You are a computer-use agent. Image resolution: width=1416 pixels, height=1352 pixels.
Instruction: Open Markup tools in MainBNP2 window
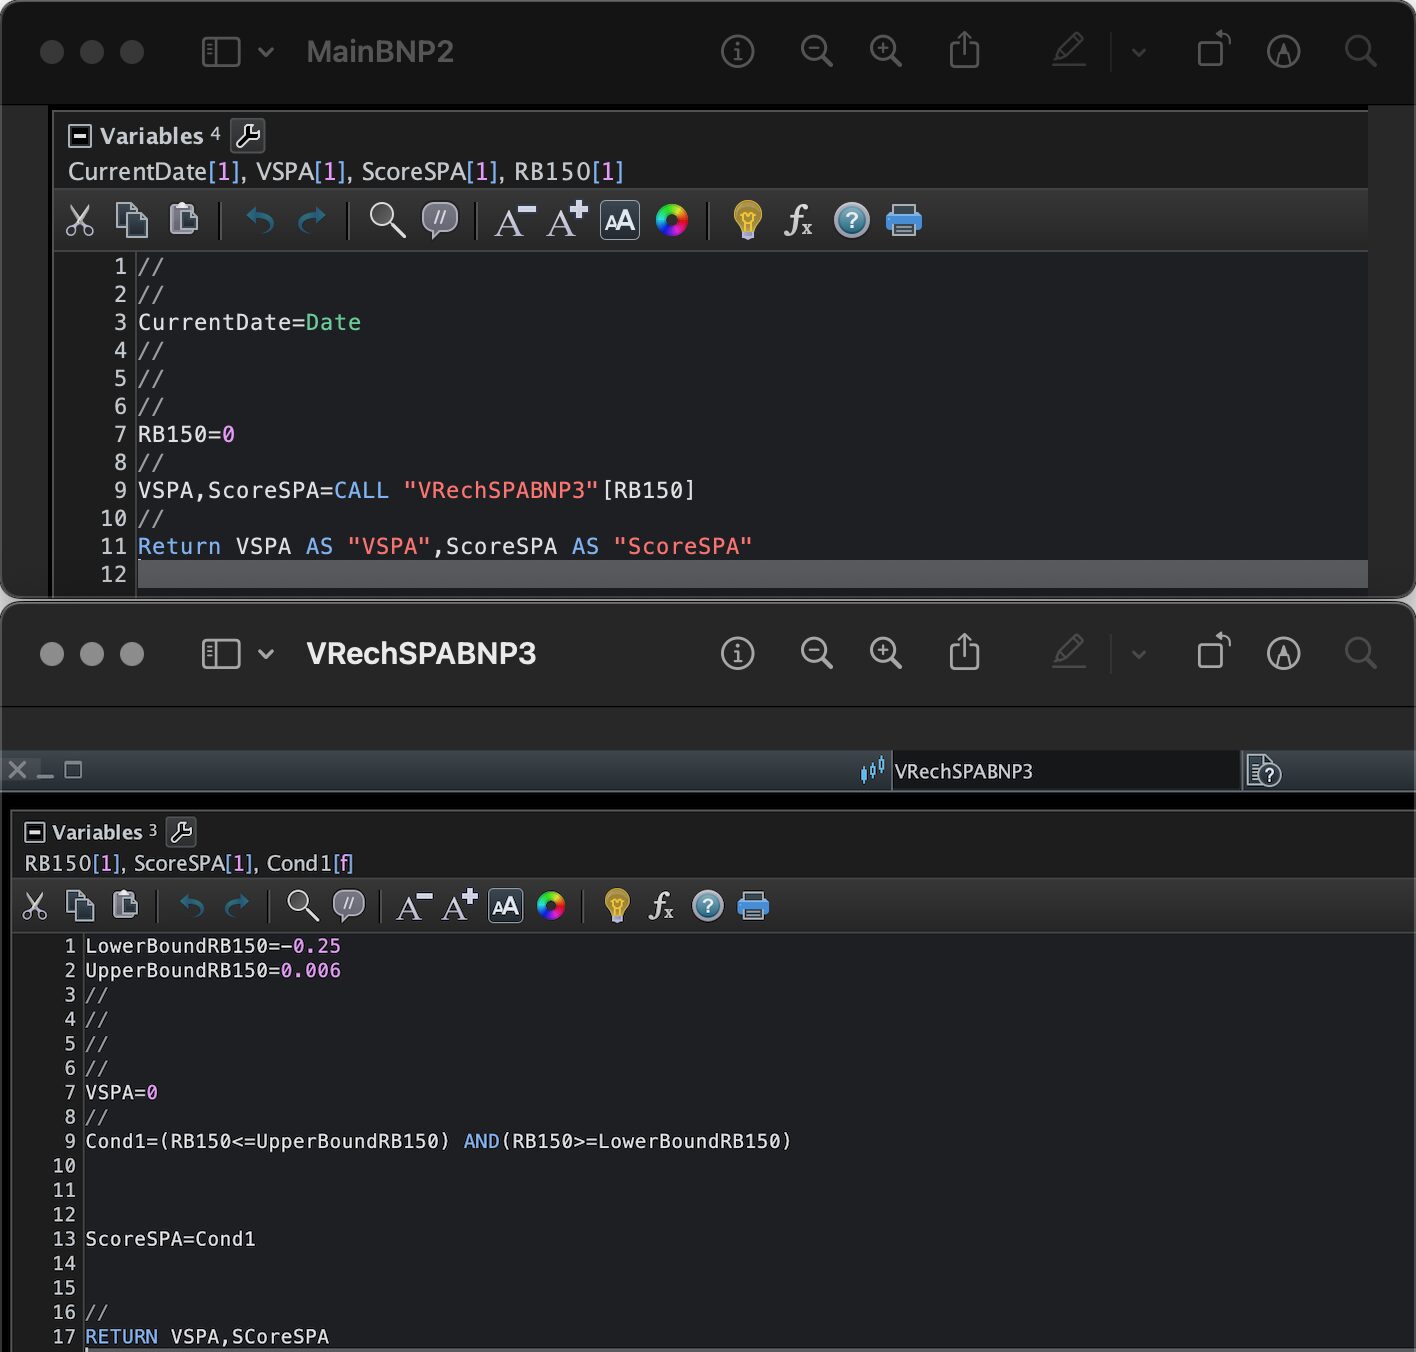[x=1283, y=51]
